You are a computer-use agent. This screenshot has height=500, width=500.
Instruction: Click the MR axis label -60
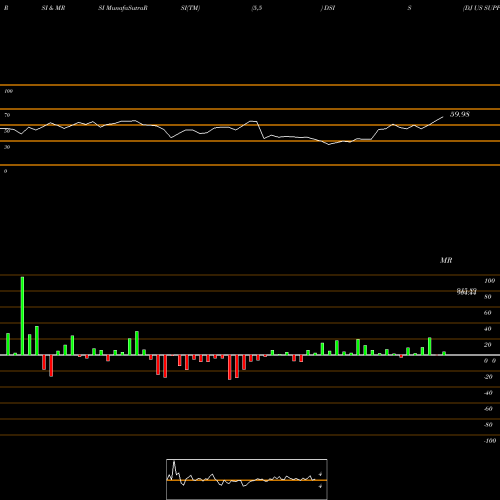(x=488, y=409)
